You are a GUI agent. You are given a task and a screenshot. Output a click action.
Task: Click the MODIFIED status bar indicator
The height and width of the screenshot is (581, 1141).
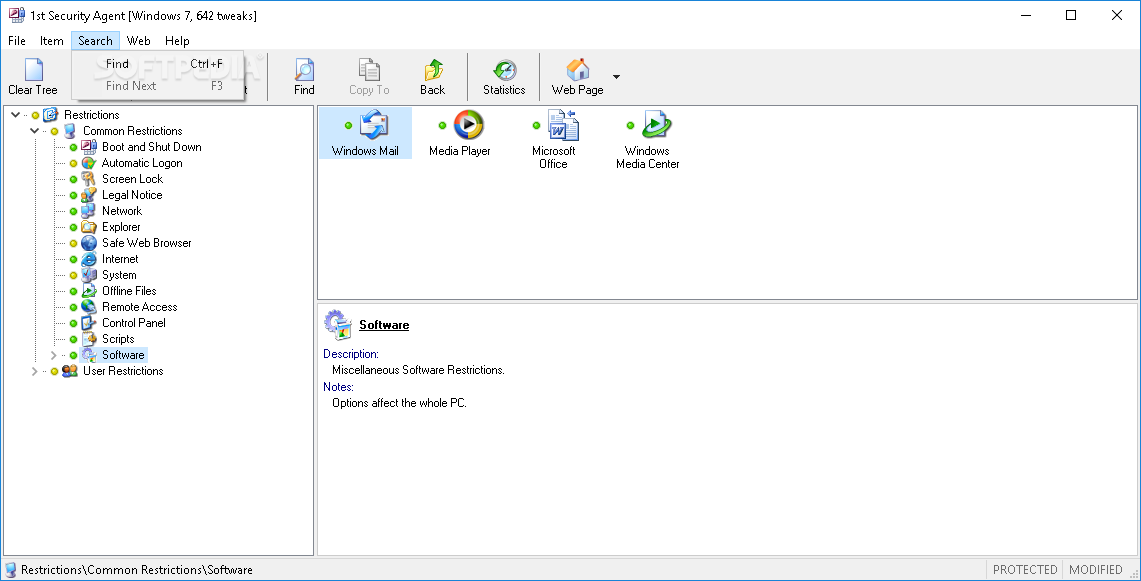tap(1096, 569)
